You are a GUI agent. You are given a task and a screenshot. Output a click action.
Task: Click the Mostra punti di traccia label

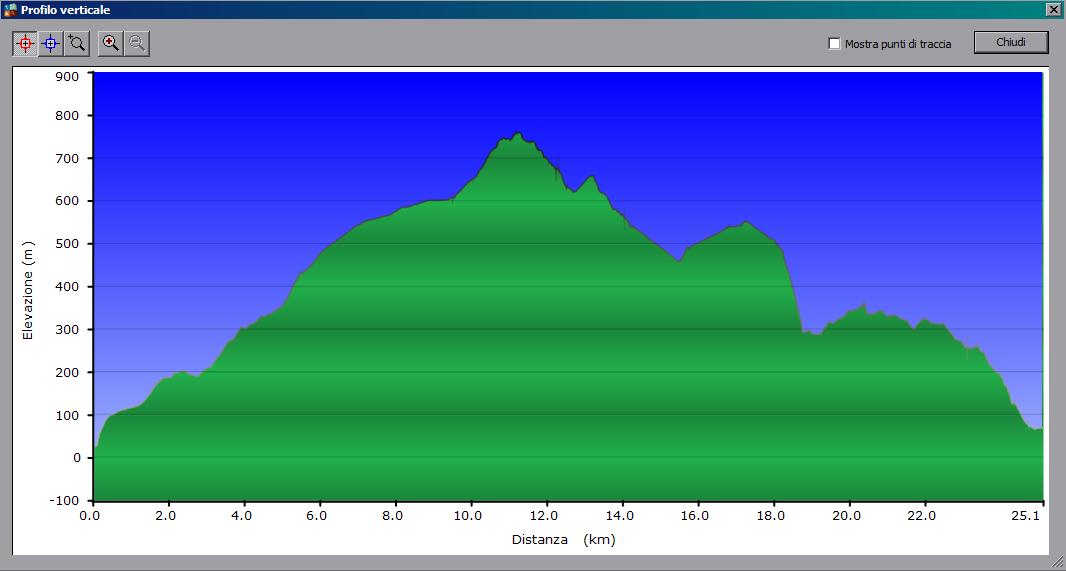pyautogui.click(x=898, y=44)
